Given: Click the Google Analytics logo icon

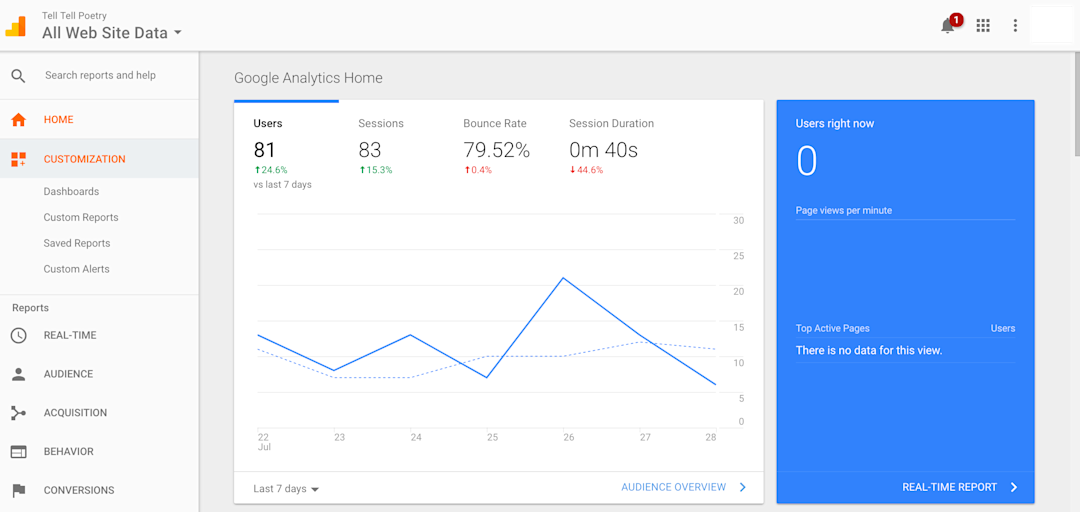Looking at the screenshot, I should click(x=15, y=25).
